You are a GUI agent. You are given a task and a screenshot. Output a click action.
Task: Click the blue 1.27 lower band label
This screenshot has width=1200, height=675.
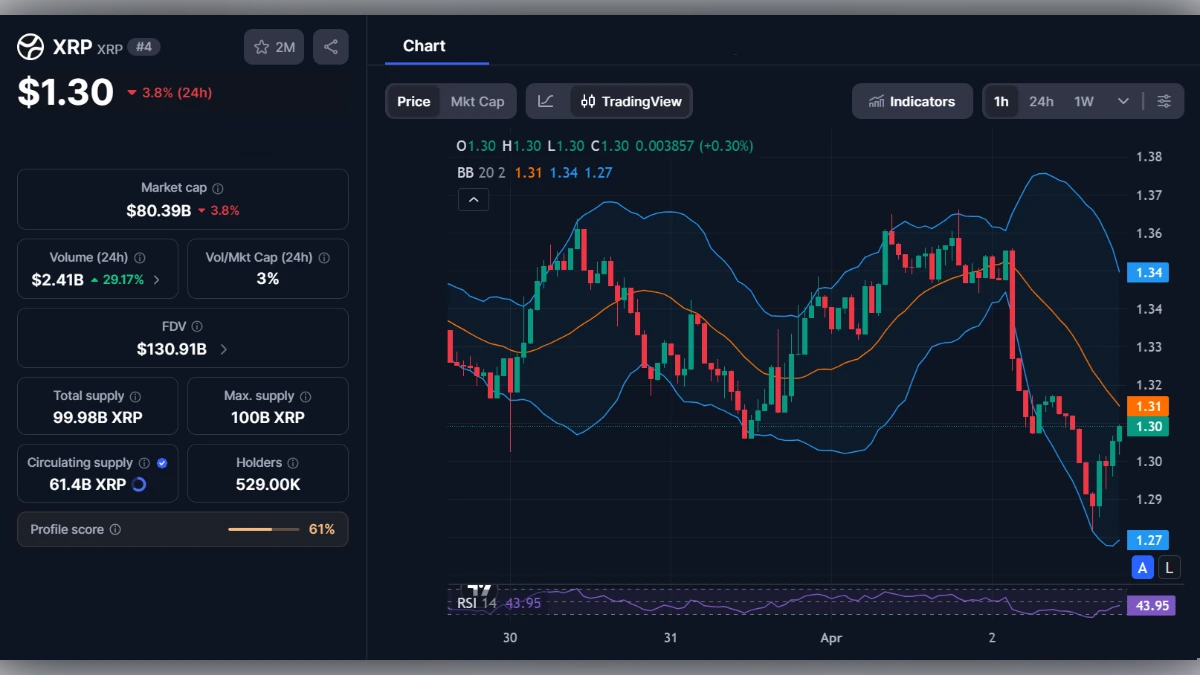tap(1147, 540)
